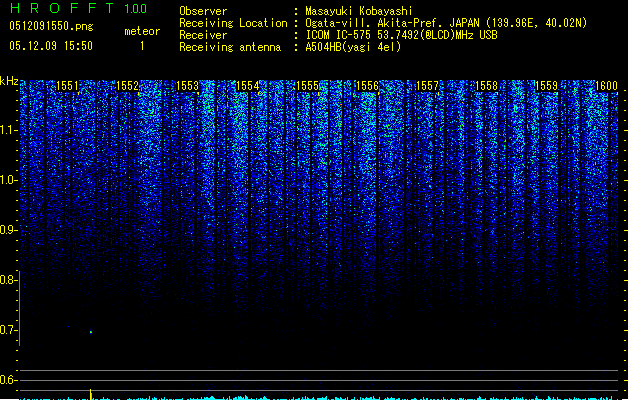
Task: Click the Ogata-vill. Akita-Pref. JAPAN location text
Action: [x=446, y=23]
